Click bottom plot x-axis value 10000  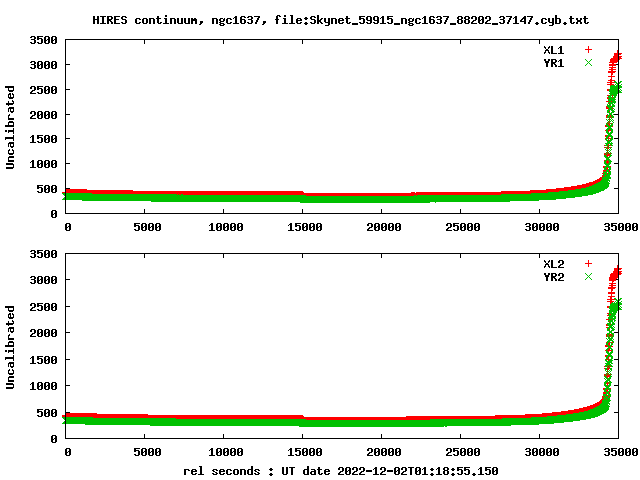[x=226, y=452]
